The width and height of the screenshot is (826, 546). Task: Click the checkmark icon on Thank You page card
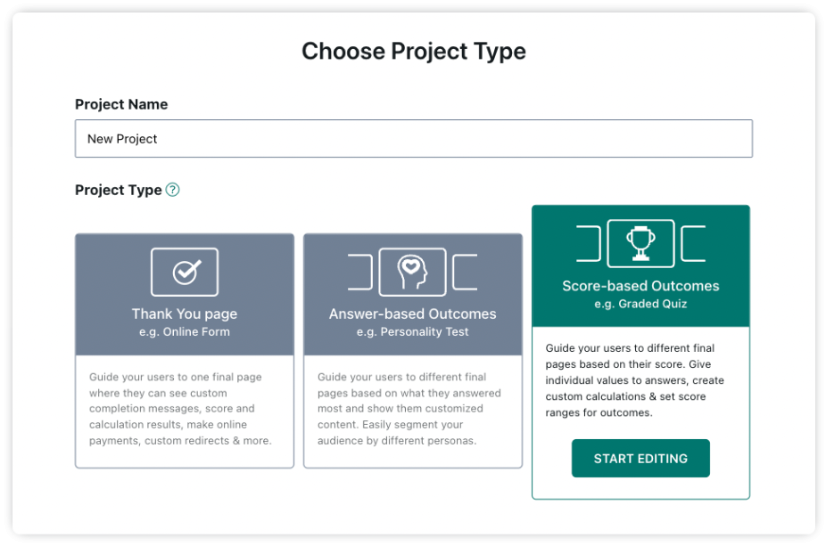click(184, 272)
